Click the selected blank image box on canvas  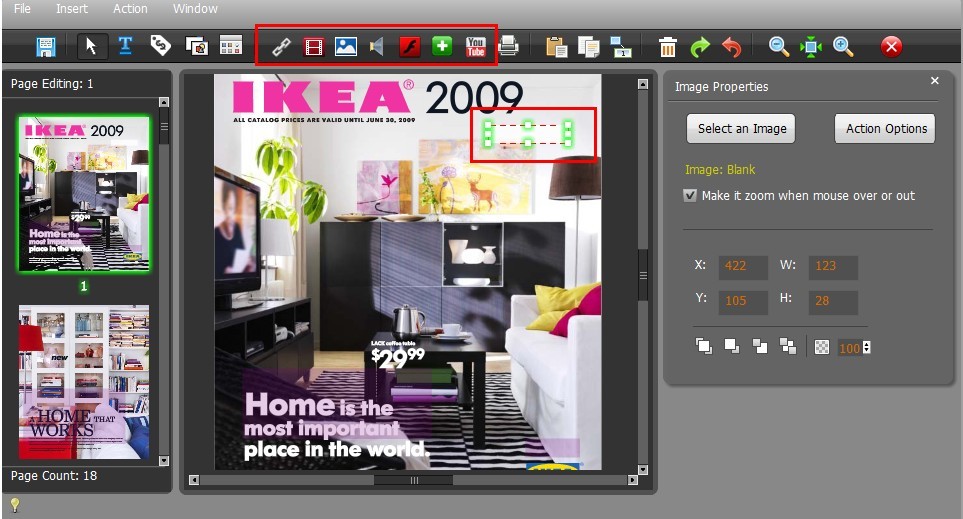click(x=528, y=134)
